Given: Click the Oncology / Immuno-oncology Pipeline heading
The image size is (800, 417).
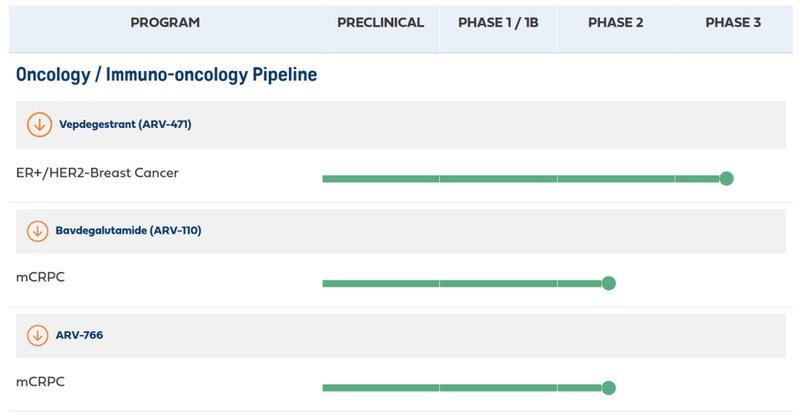Looking at the screenshot, I should (x=167, y=75).
